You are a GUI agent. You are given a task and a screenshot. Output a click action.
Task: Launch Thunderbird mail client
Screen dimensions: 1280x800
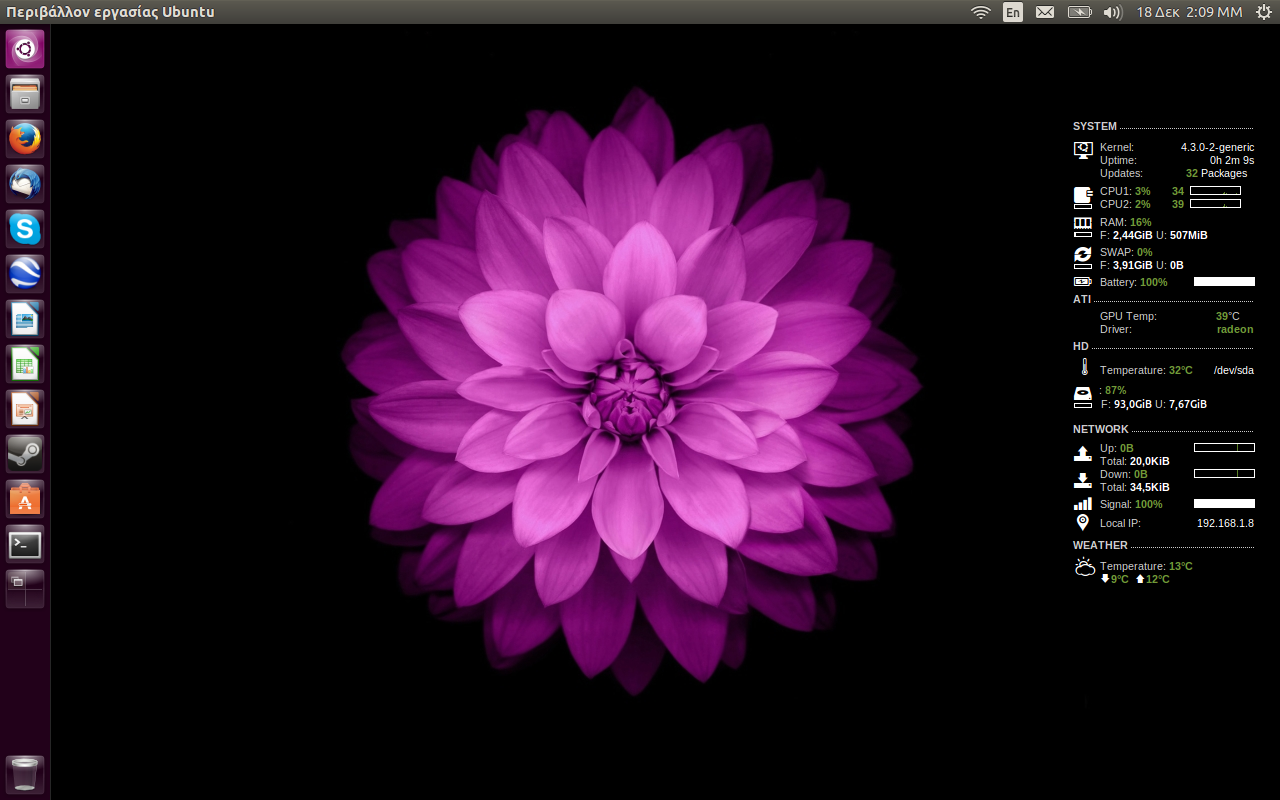click(x=25, y=184)
